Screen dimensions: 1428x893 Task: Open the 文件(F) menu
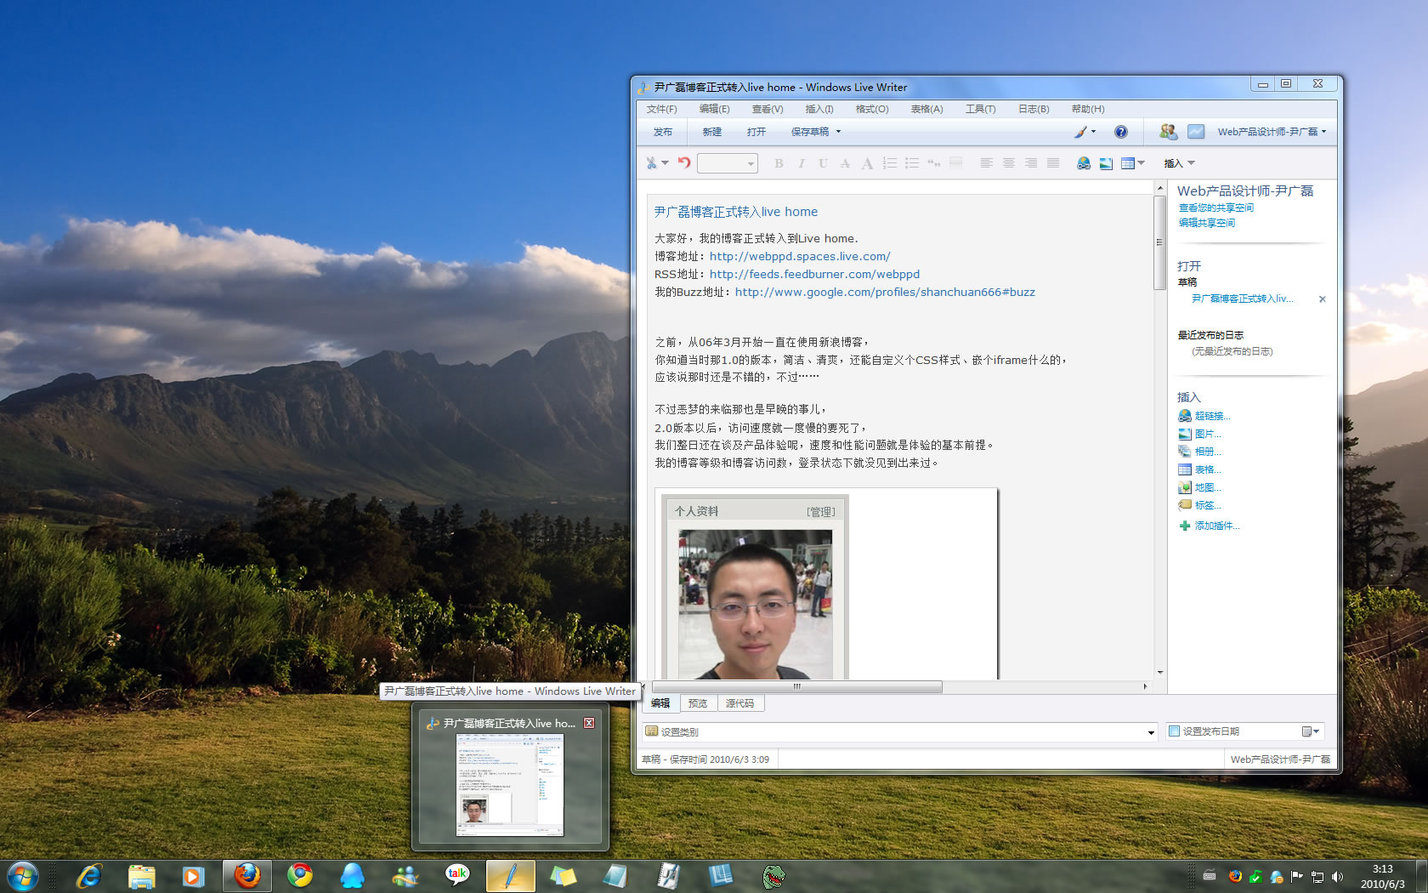661,109
